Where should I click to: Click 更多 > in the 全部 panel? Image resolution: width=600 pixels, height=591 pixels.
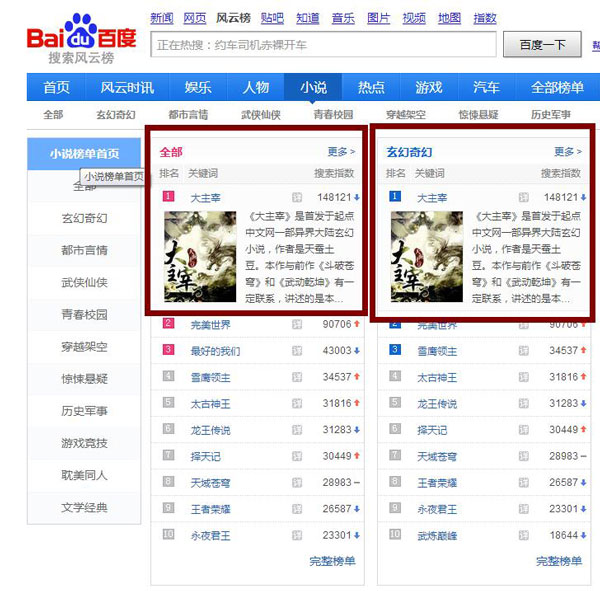tap(341, 152)
